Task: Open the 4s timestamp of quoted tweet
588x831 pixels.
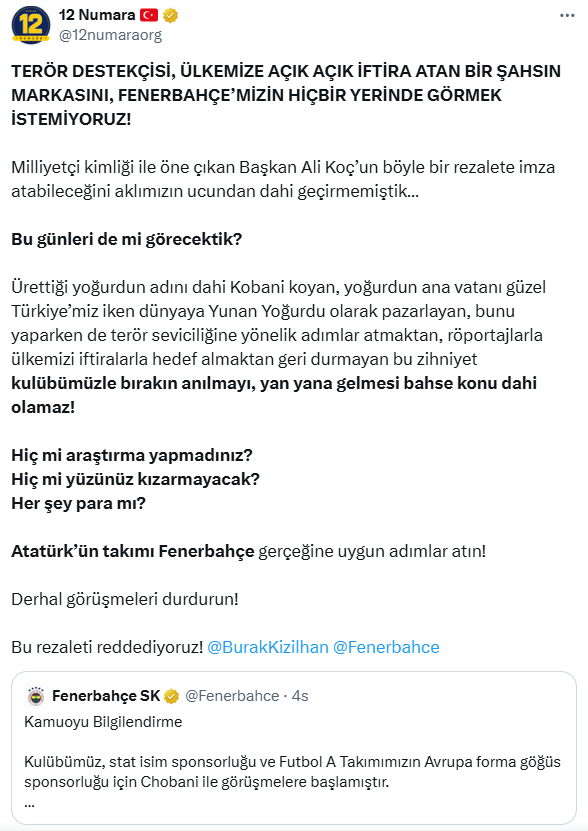Action: [x=300, y=696]
